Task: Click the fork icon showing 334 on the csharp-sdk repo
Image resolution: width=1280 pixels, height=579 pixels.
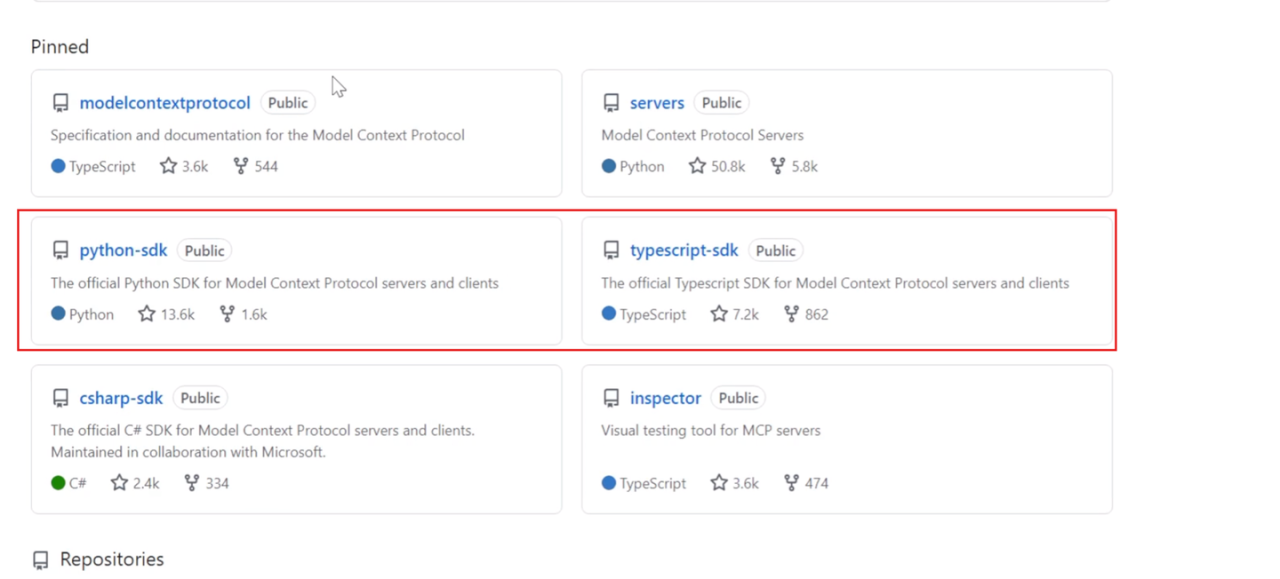Action: click(191, 483)
